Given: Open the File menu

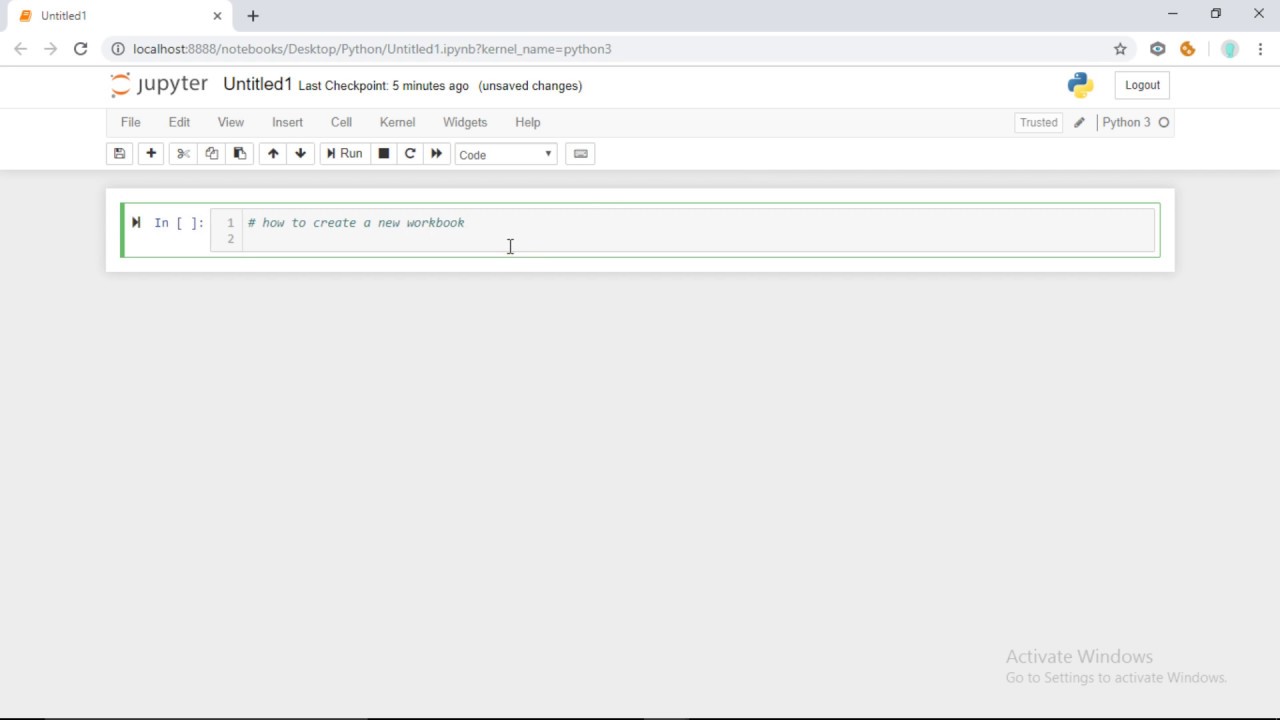Looking at the screenshot, I should coord(130,122).
